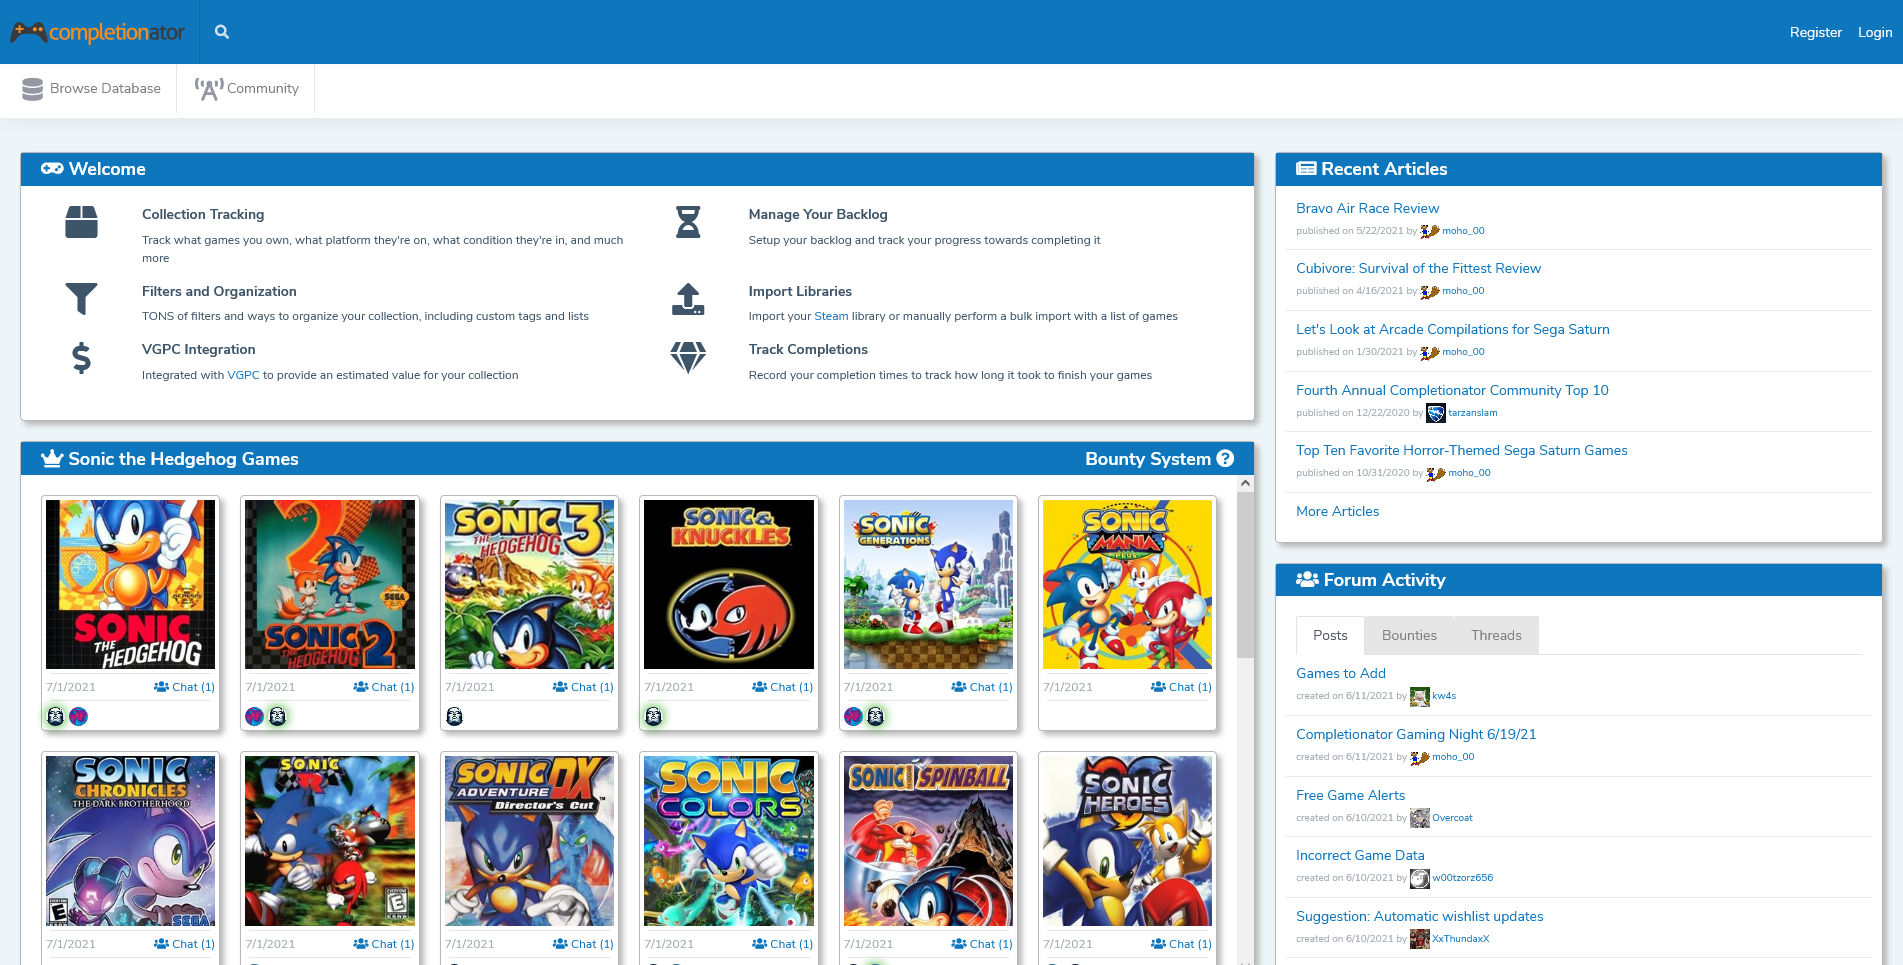The image size is (1903, 965).
Task: Click moho_00's avatar next to Bravo Air Race Review
Action: [1429, 231]
